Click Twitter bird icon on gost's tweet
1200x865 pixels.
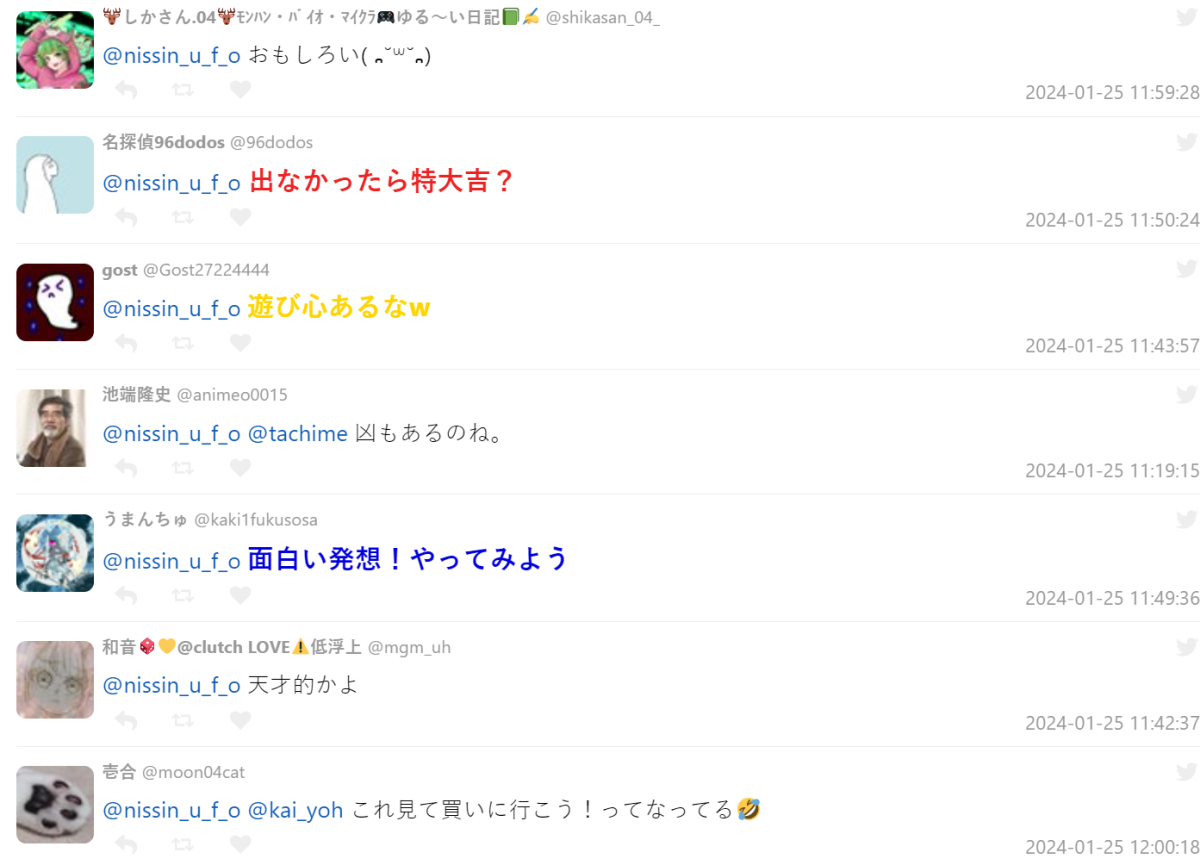point(1187,268)
